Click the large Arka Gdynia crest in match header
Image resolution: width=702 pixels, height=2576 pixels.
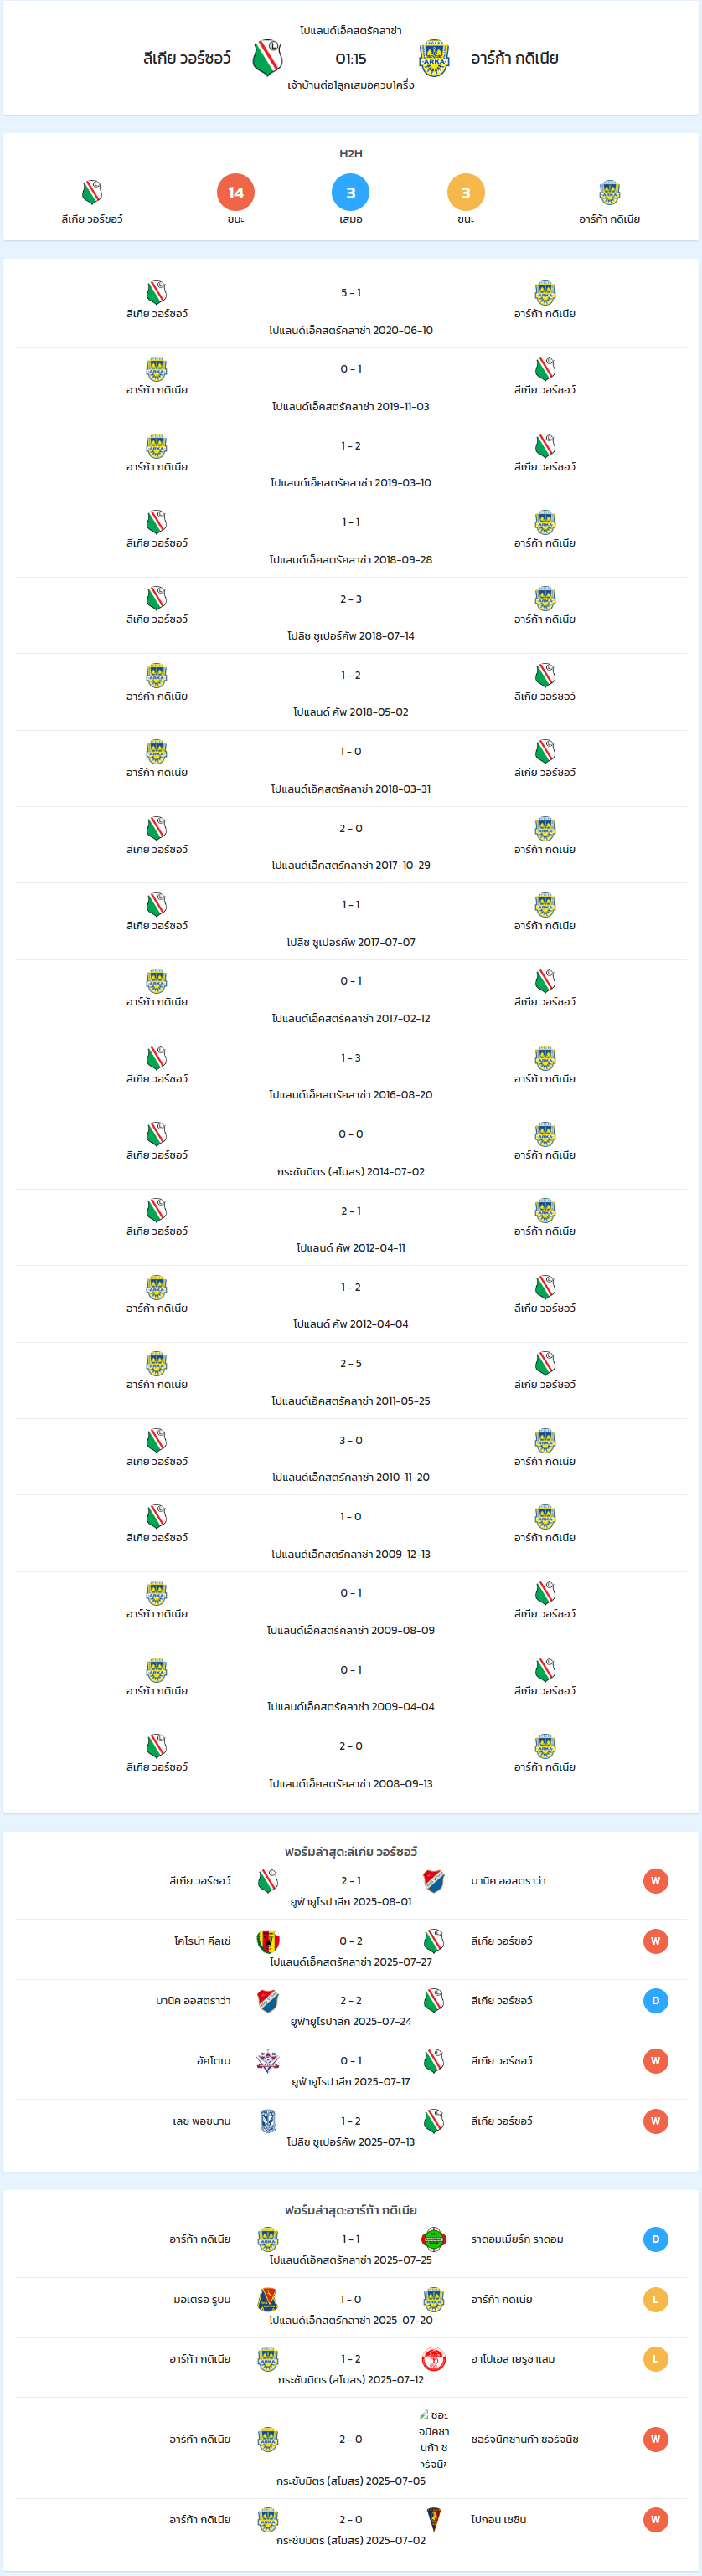[434, 58]
